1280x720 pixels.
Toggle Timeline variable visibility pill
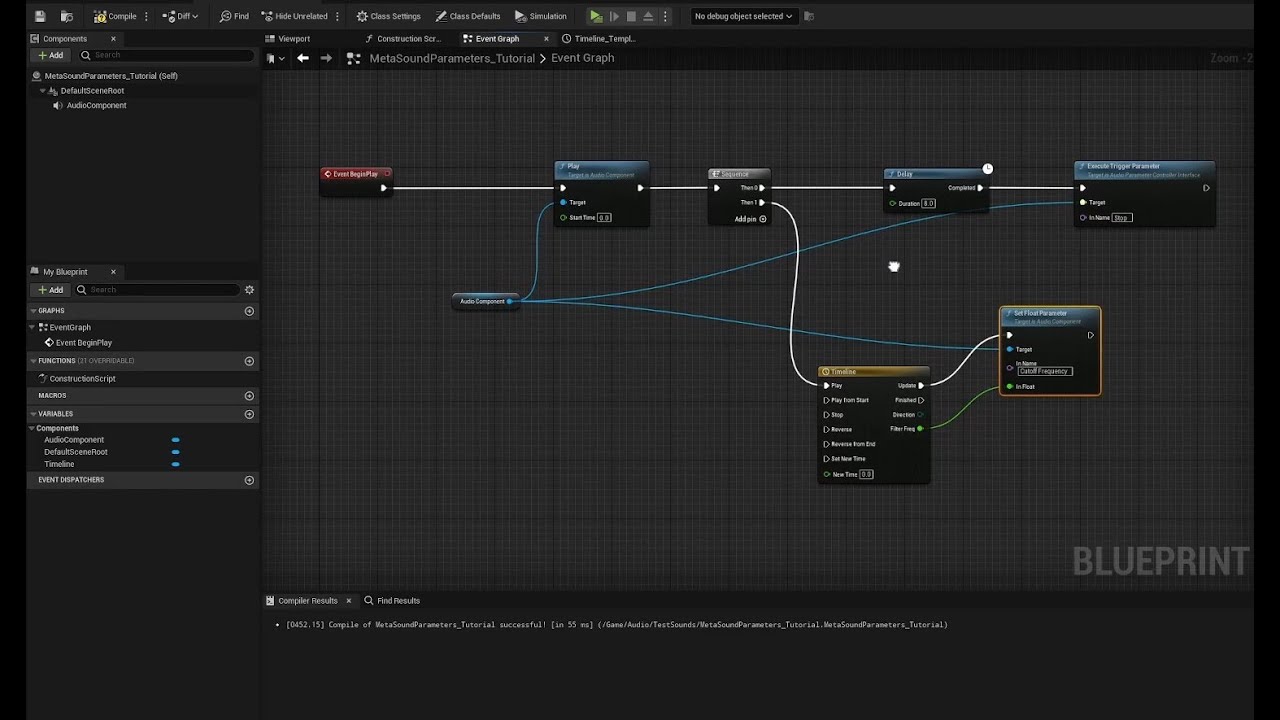click(176, 464)
